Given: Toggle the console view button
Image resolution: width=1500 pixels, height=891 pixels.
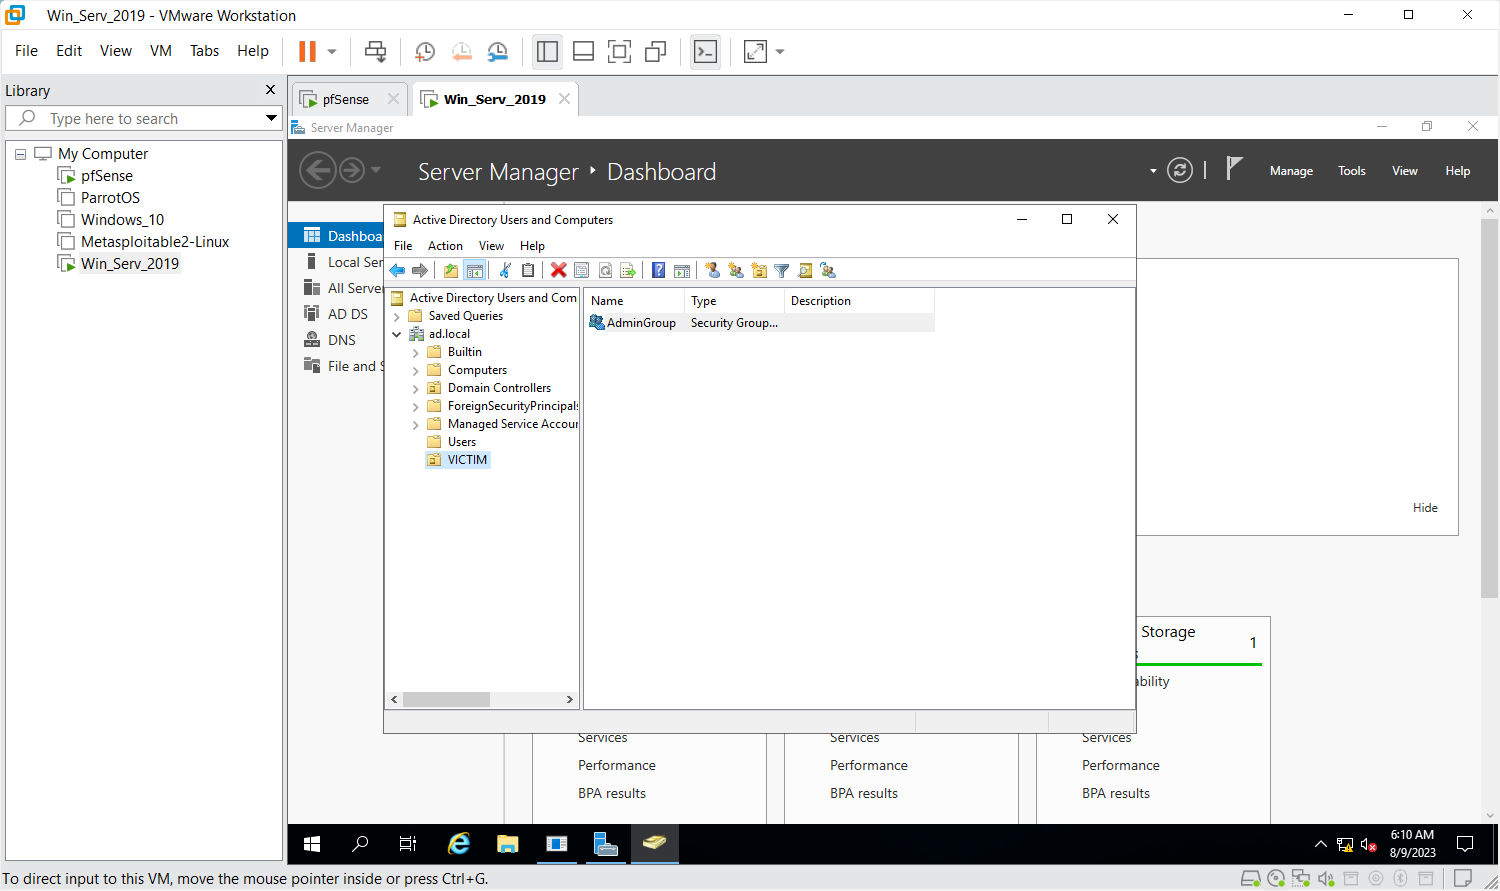Looking at the screenshot, I should tap(705, 52).
